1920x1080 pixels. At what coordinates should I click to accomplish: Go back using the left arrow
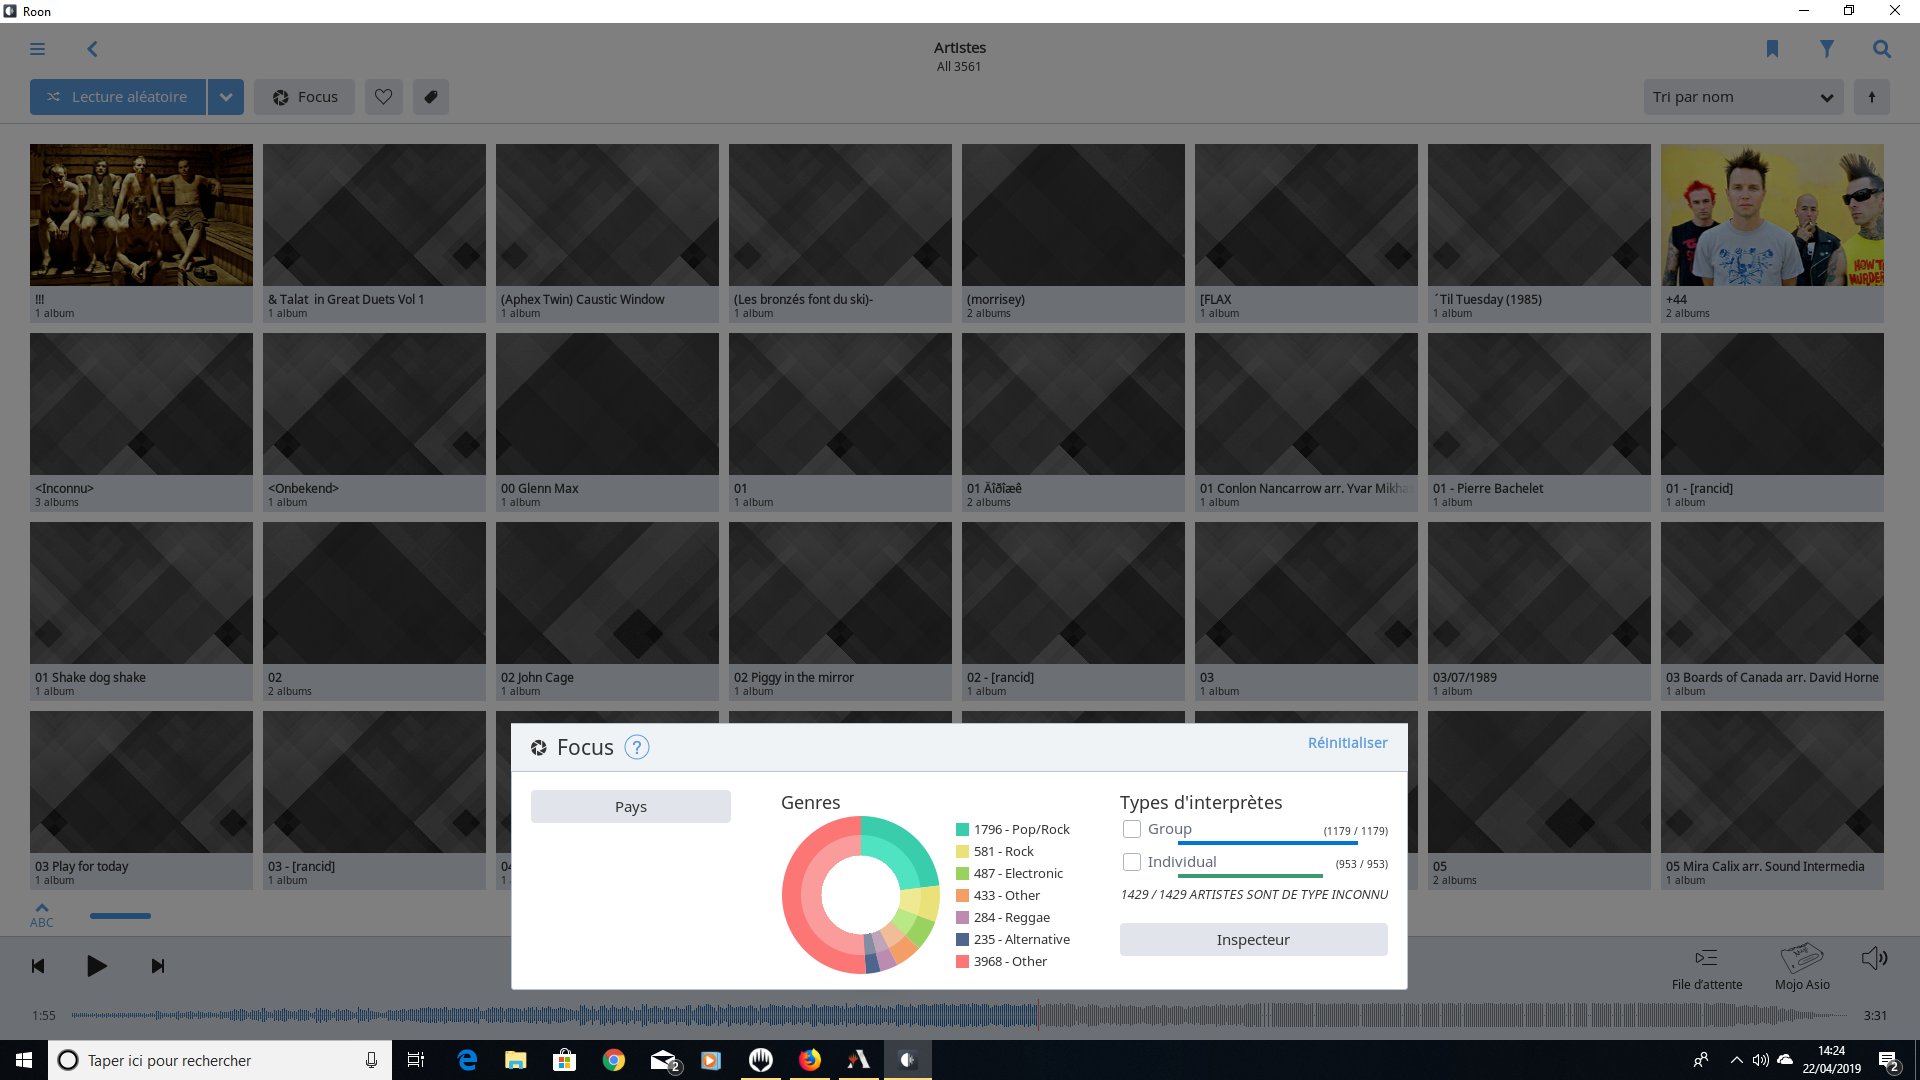92,49
